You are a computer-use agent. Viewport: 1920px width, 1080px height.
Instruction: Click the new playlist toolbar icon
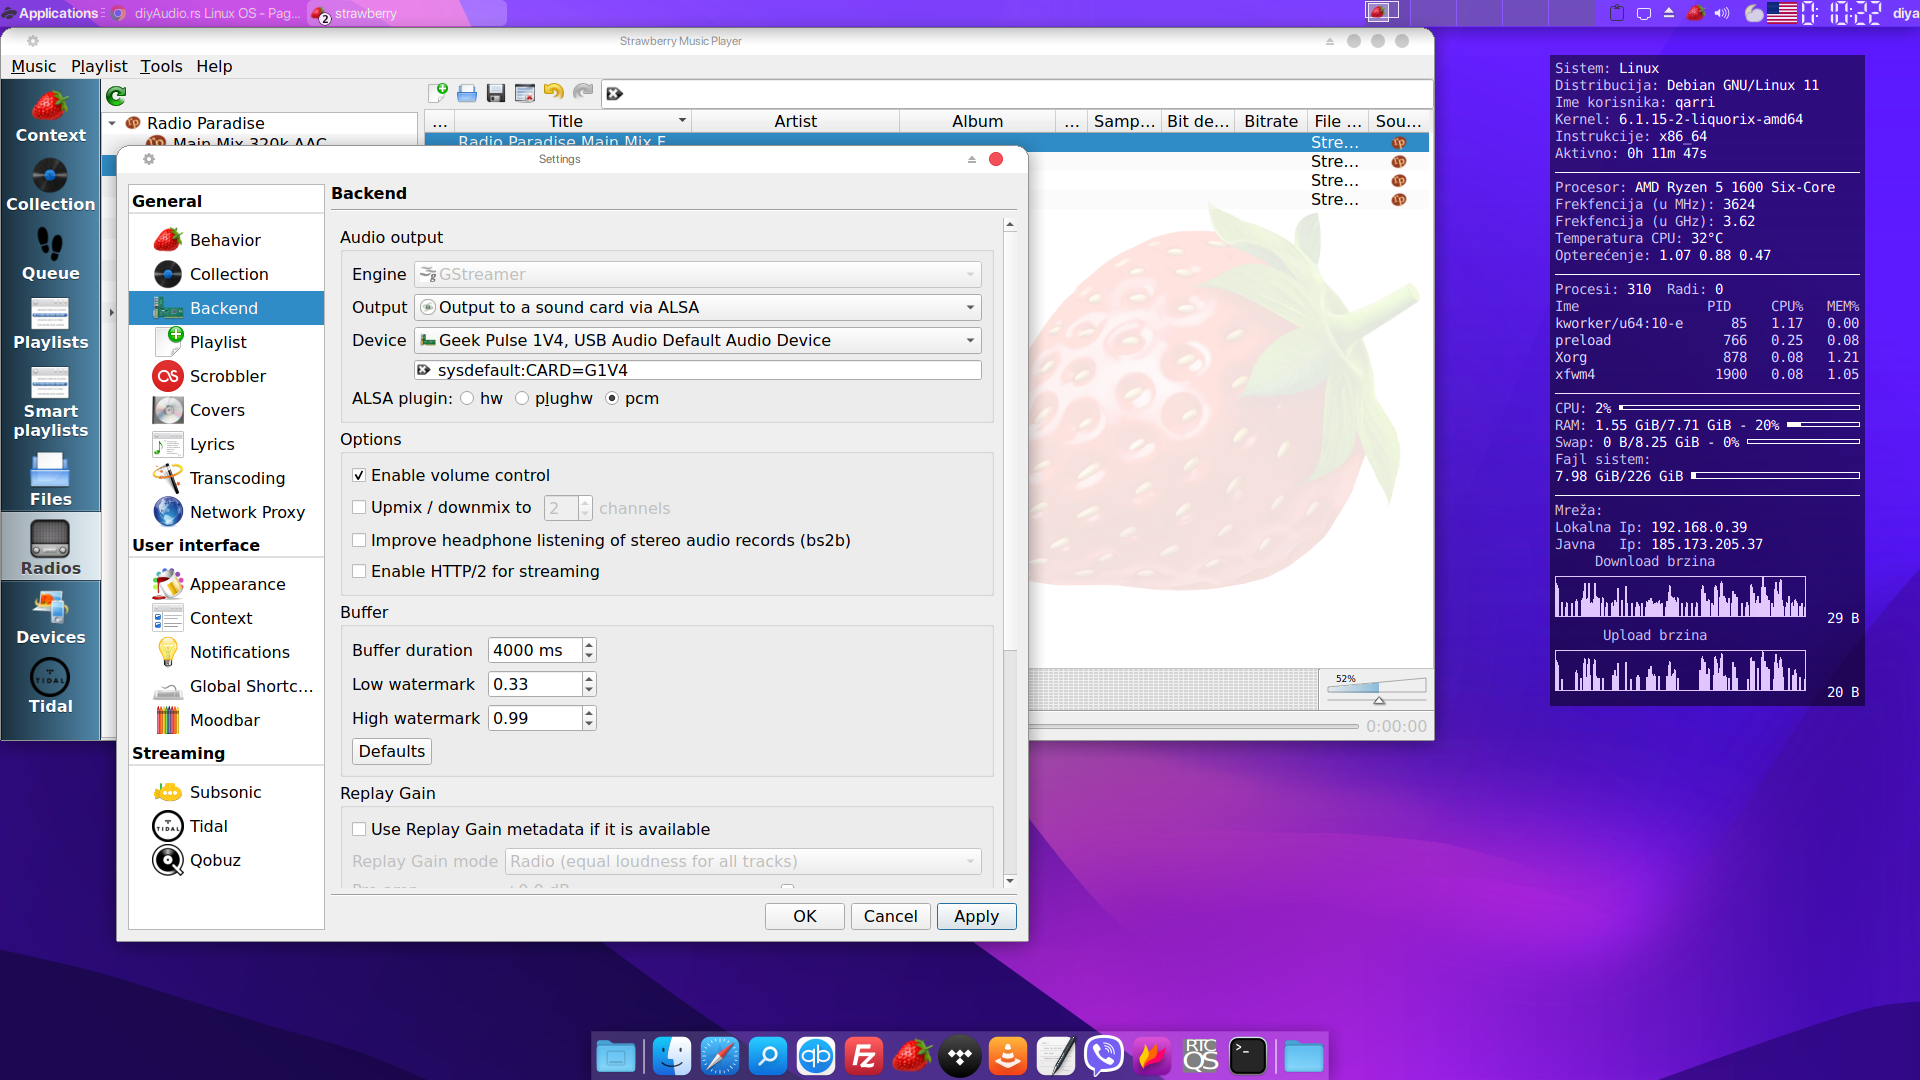pos(438,93)
